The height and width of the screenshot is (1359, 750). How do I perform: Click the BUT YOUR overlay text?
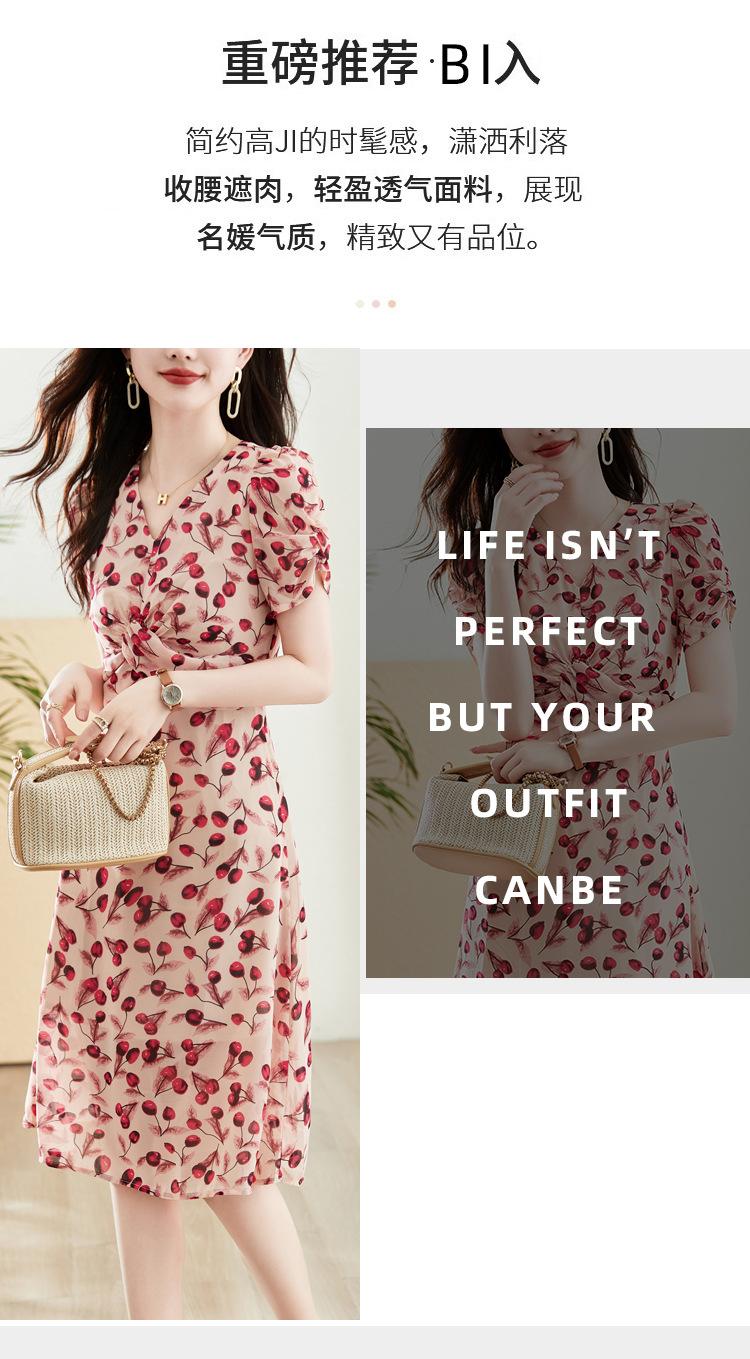coord(542,717)
